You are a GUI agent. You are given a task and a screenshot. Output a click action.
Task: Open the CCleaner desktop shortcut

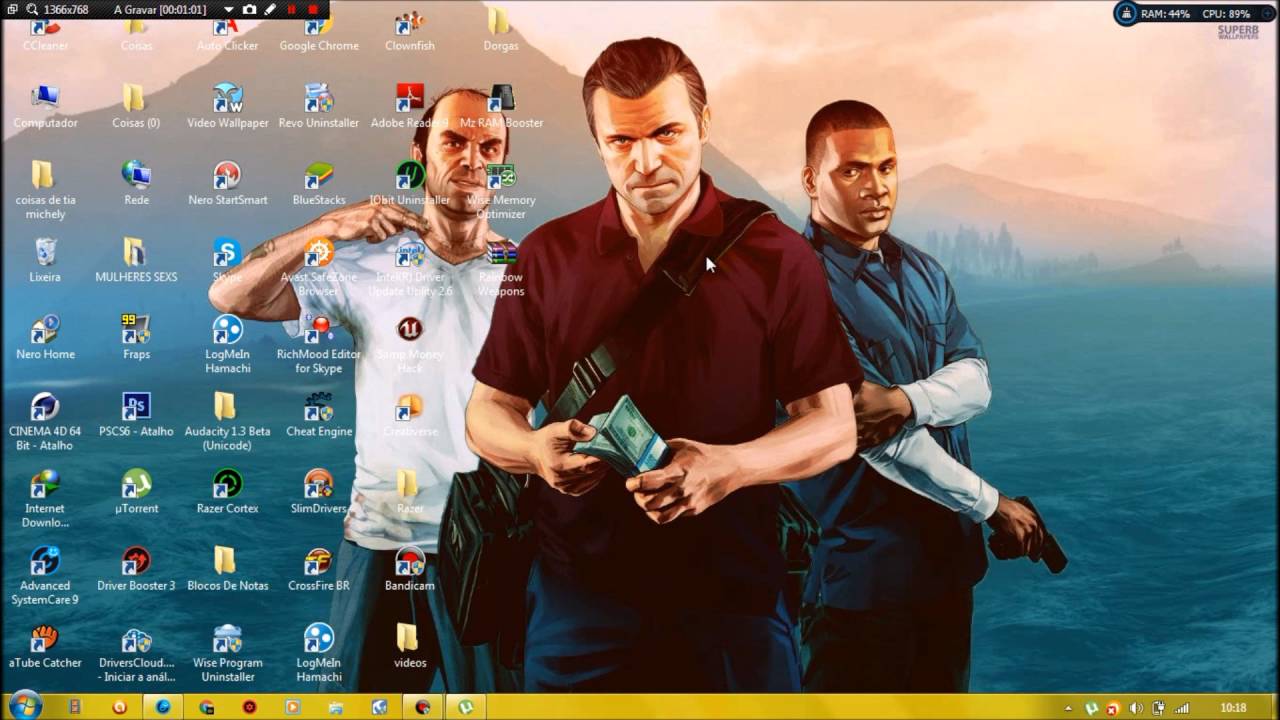tap(45, 35)
